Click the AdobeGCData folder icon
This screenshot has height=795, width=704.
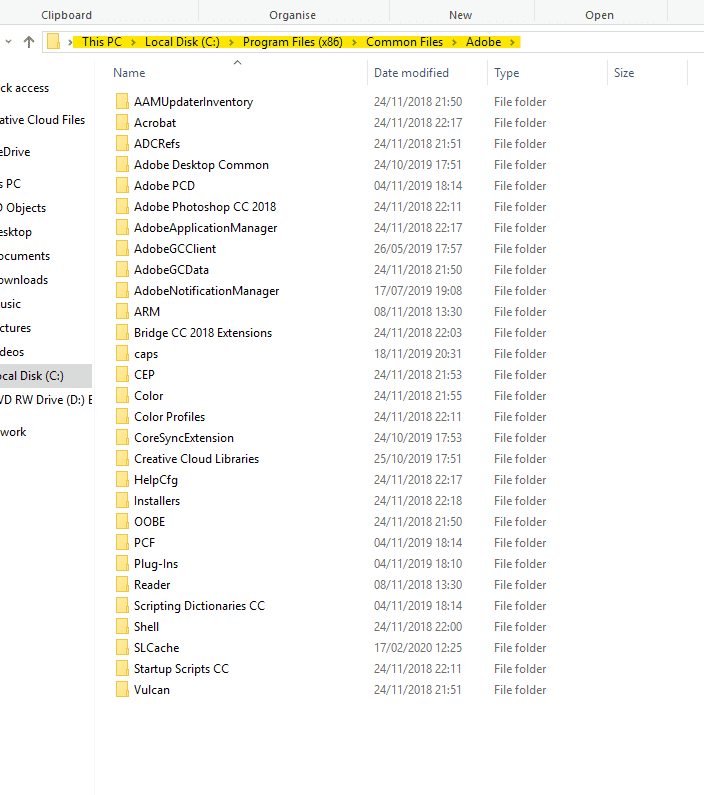click(x=122, y=269)
